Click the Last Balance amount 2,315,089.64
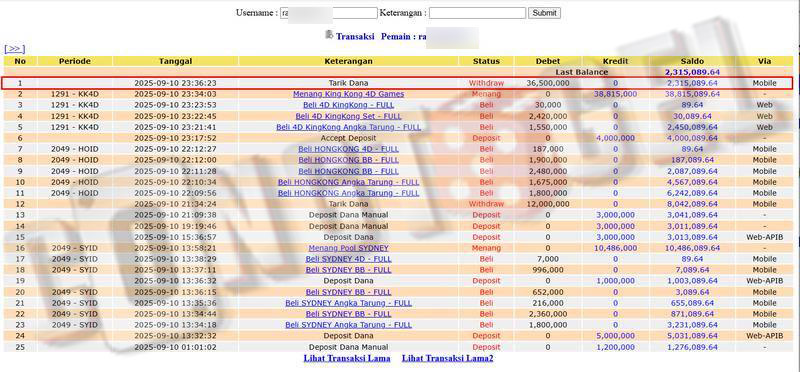 pos(692,72)
